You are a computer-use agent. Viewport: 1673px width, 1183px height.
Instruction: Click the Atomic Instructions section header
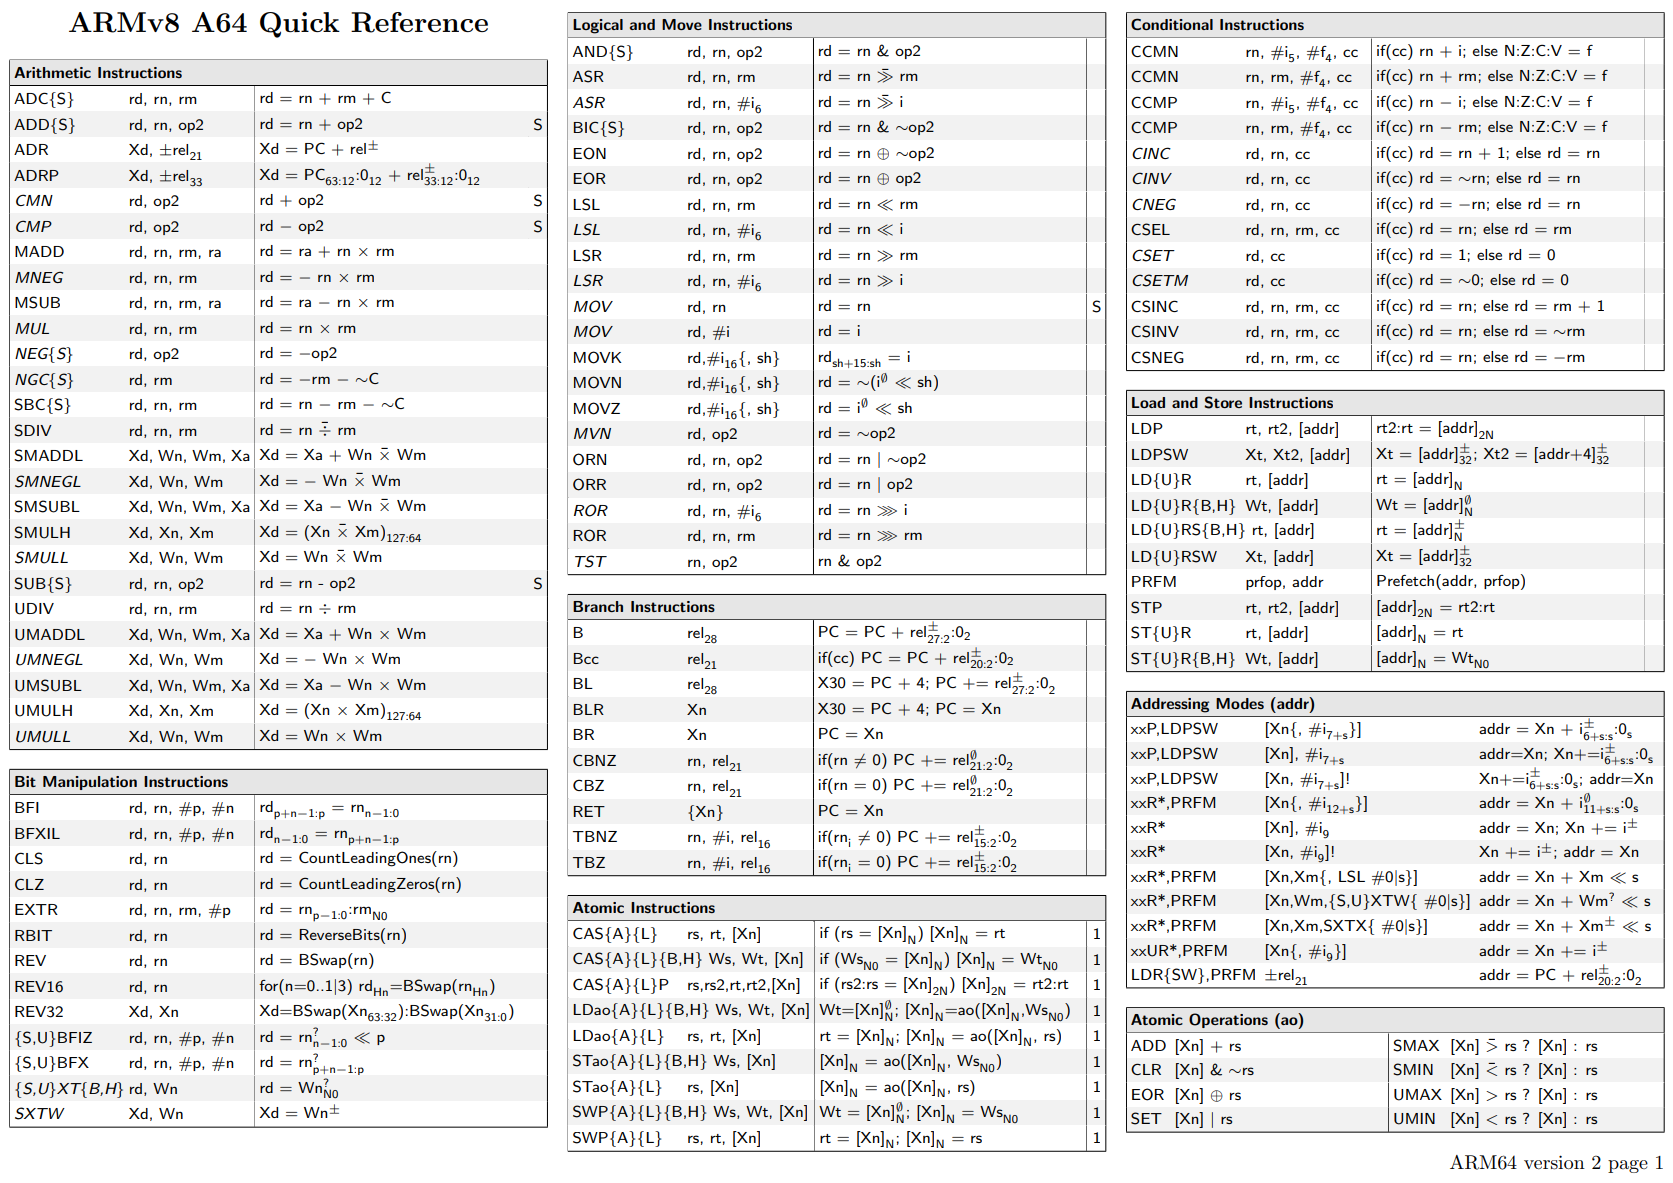[x=643, y=908]
